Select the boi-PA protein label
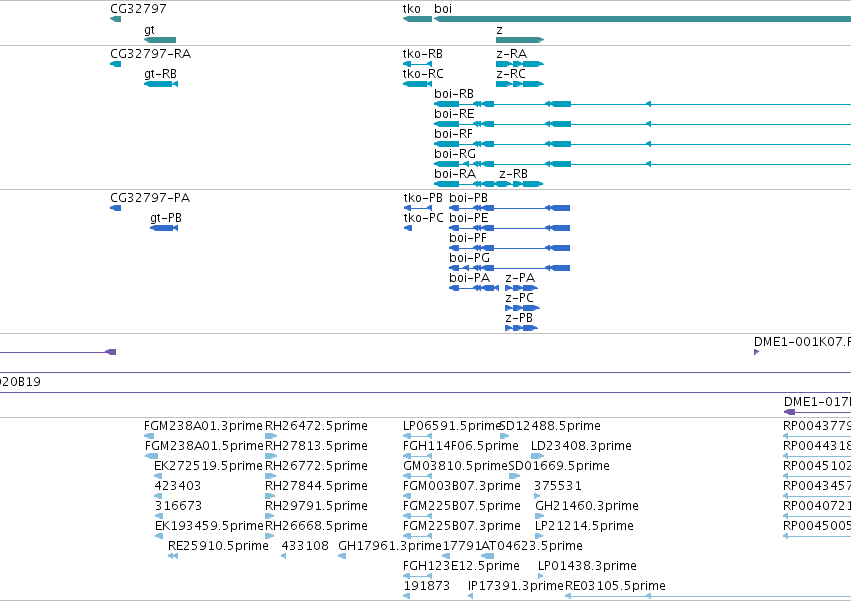Image resolution: width=851 pixels, height=601 pixels. (x=469, y=277)
